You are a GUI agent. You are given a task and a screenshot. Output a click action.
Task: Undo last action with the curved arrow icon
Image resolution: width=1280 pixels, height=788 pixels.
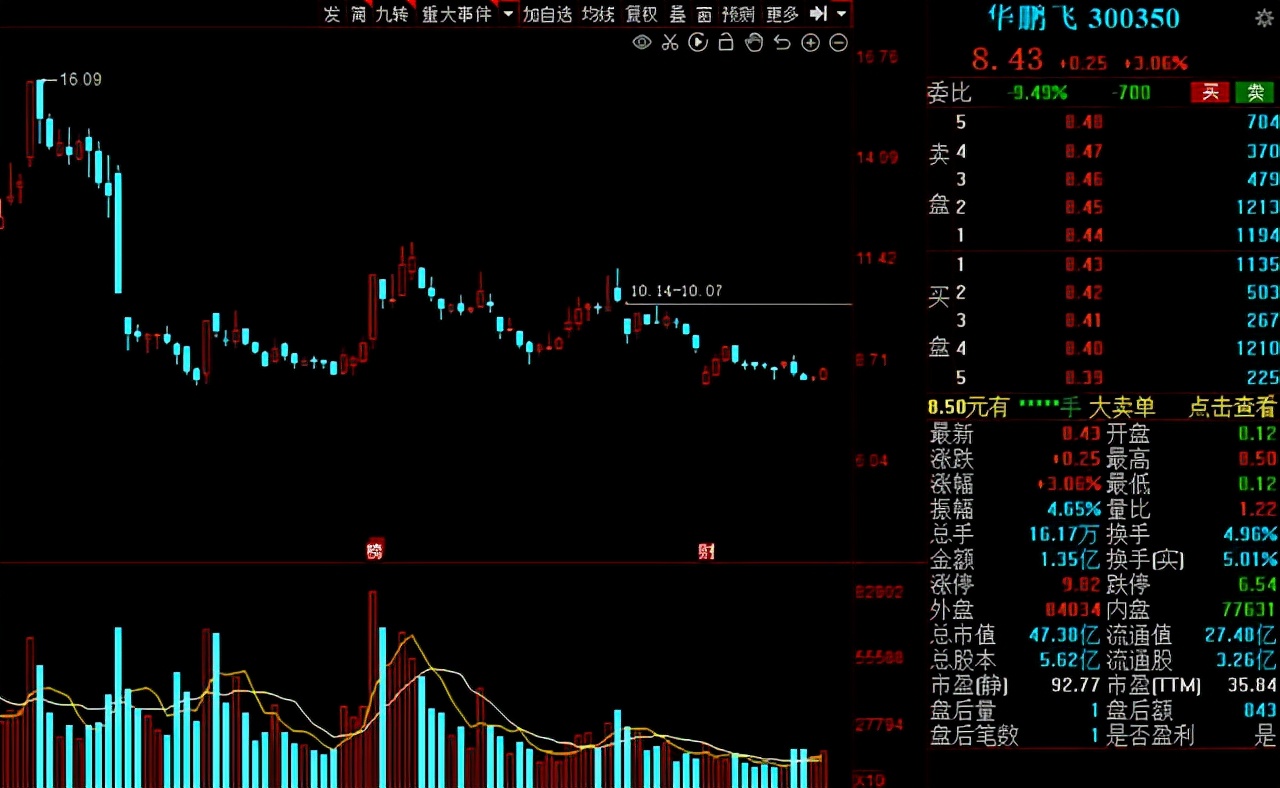(x=782, y=42)
